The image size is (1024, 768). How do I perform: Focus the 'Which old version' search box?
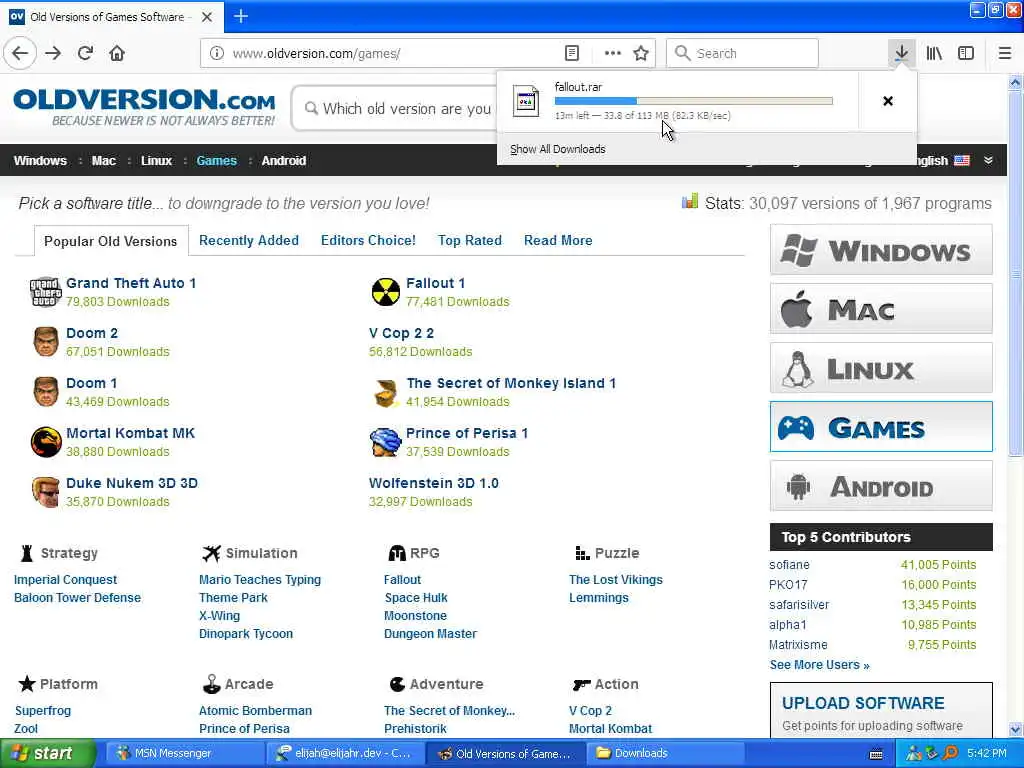click(x=395, y=108)
